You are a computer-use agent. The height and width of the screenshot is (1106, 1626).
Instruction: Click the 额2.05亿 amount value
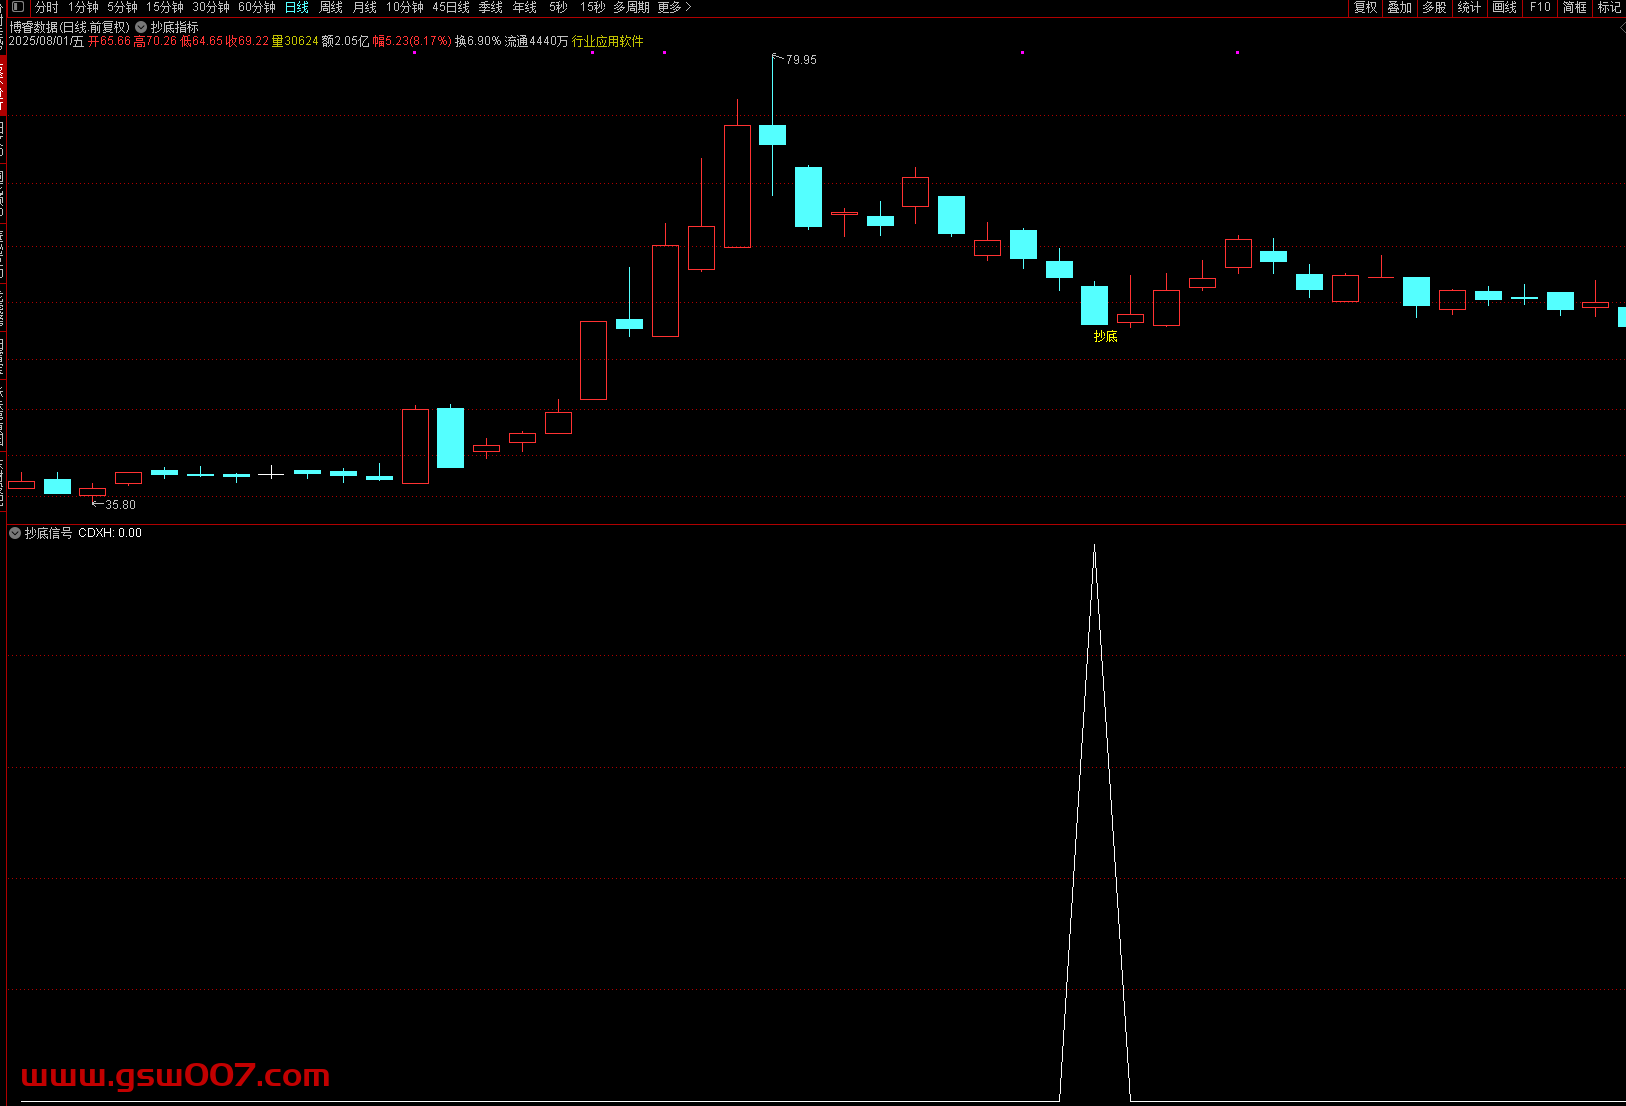(346, 41)
